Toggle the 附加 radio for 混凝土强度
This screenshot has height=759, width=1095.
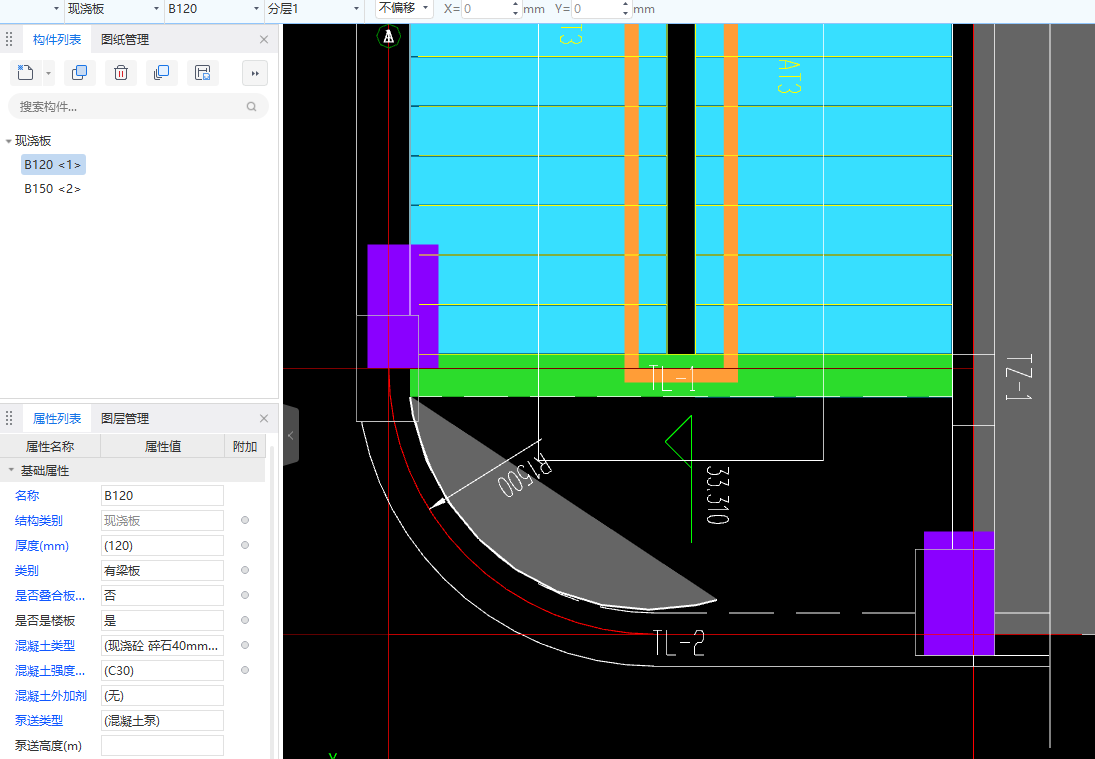click(x=245, y=670)
